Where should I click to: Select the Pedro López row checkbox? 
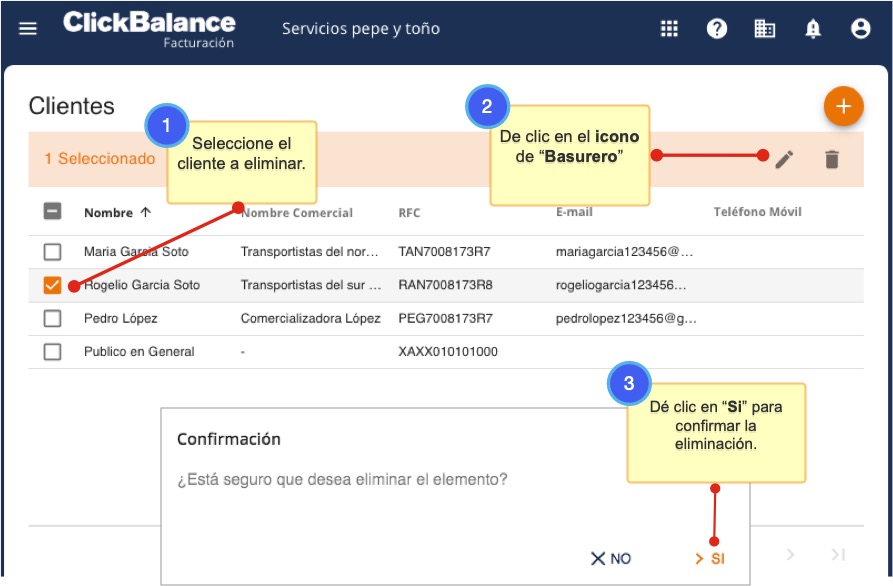pyautogui.click(x=53, y=319)
